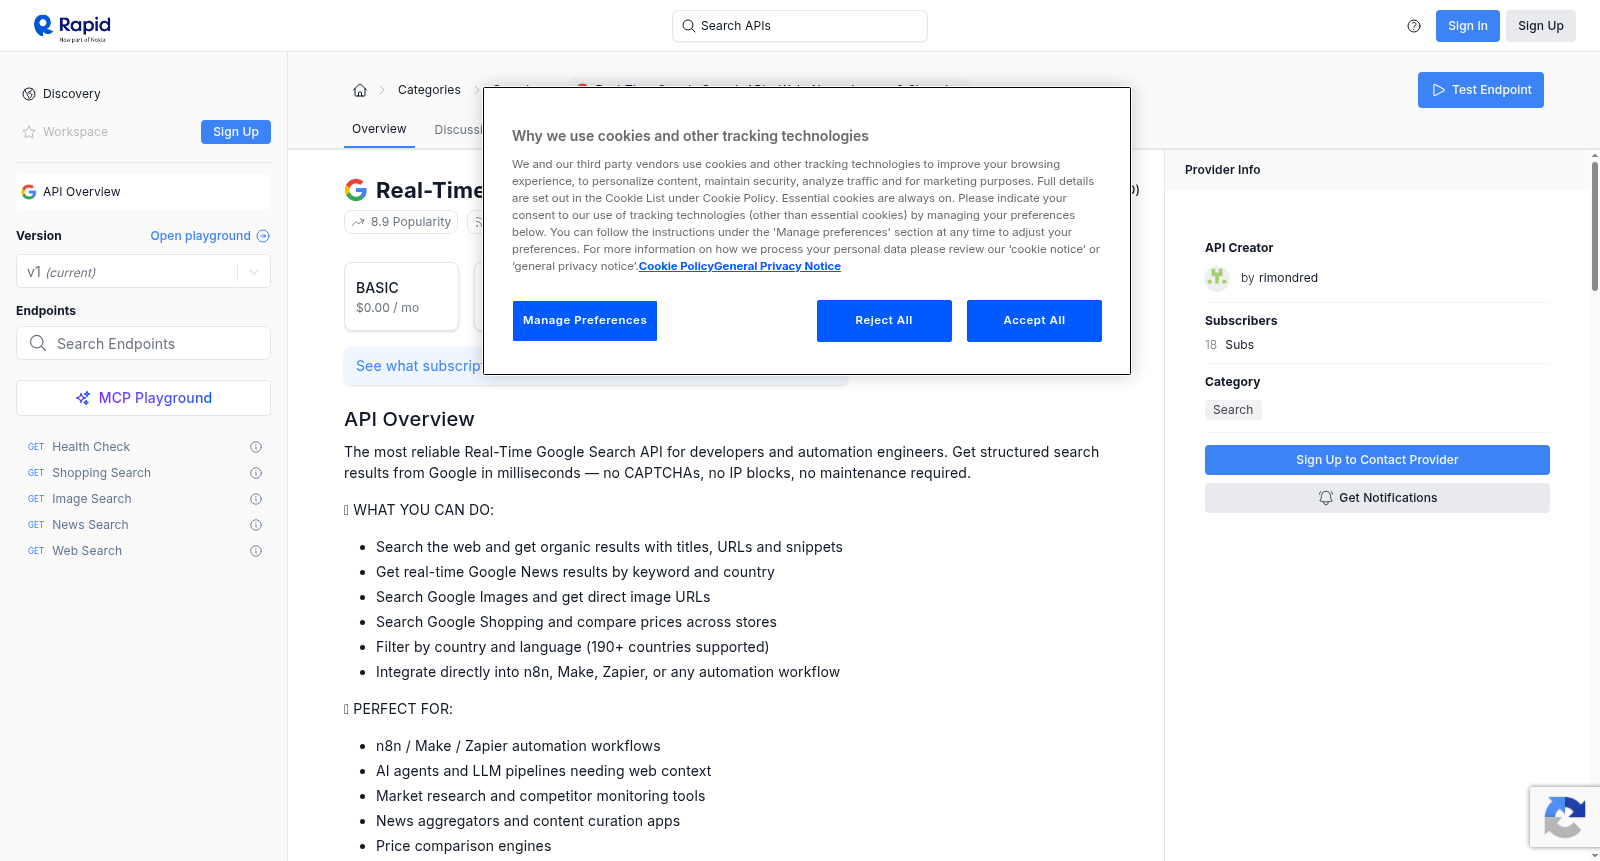Focus the Search APIs input field
This screenshot has width=1600, height=861.
tap(800, 26)
